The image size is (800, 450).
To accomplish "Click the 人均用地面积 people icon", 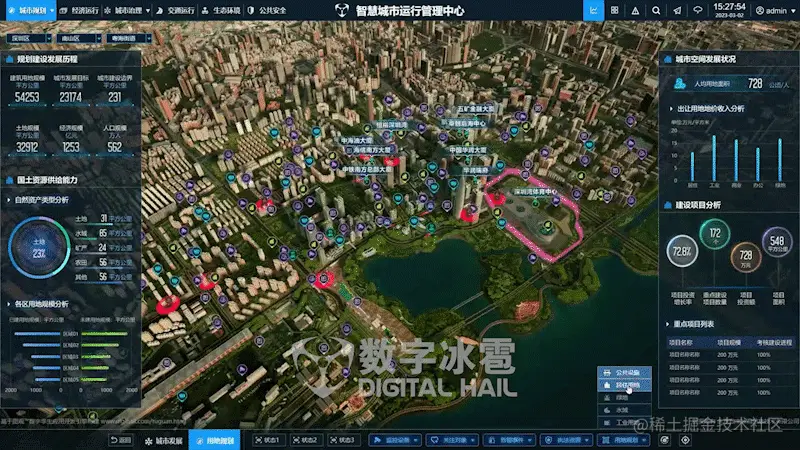I will coord(680,84).
